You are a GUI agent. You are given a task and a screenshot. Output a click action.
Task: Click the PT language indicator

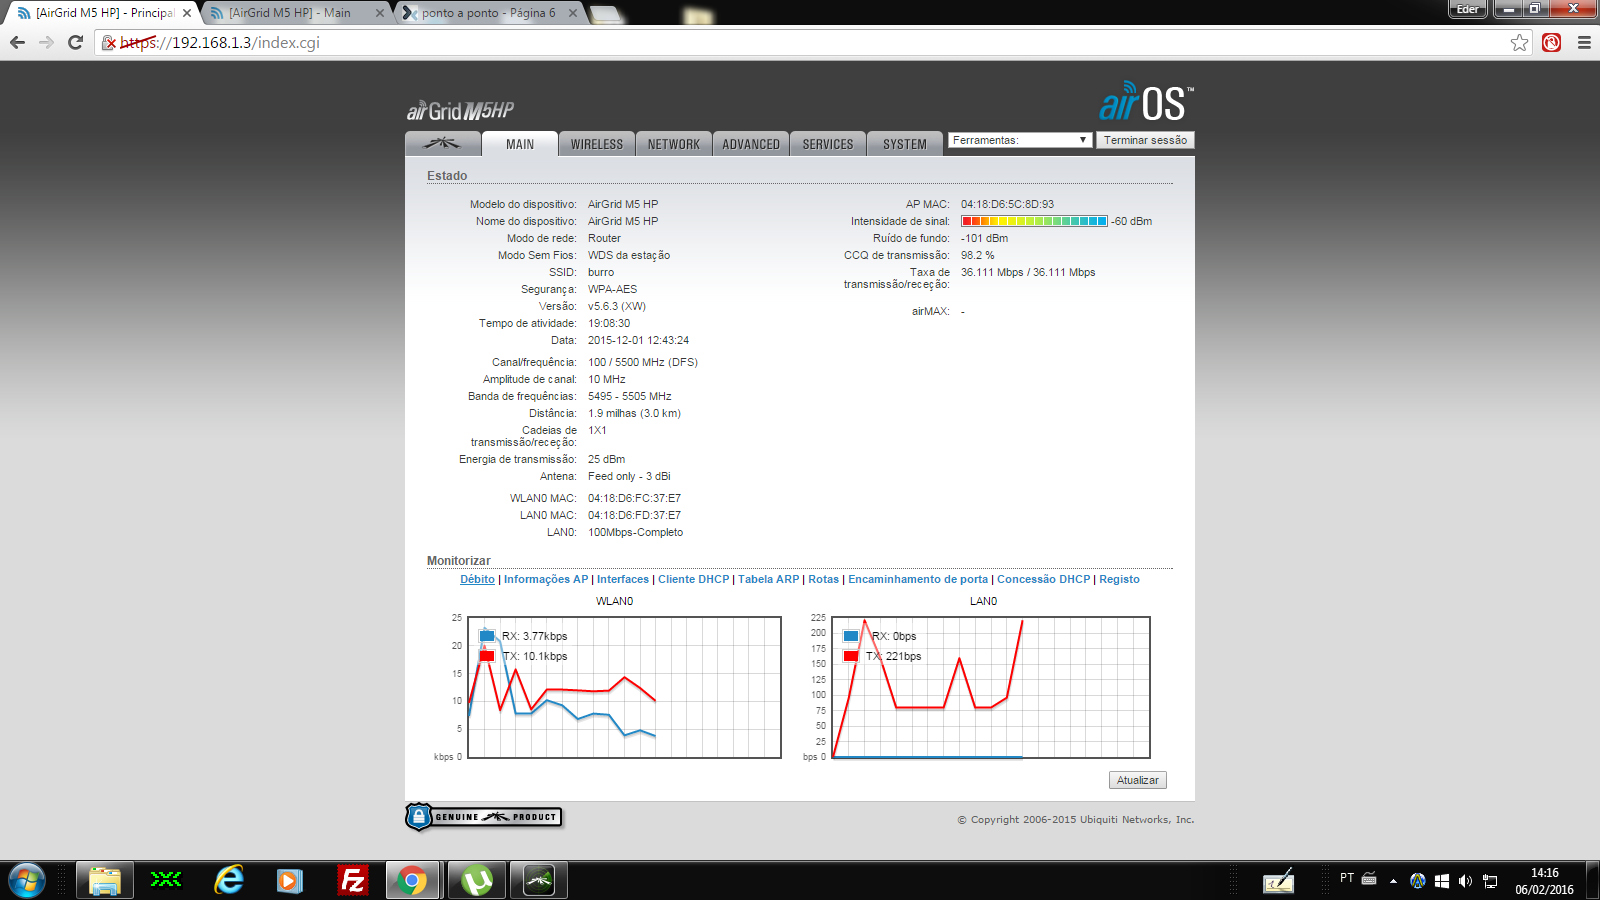click(x=1347, y=878)
